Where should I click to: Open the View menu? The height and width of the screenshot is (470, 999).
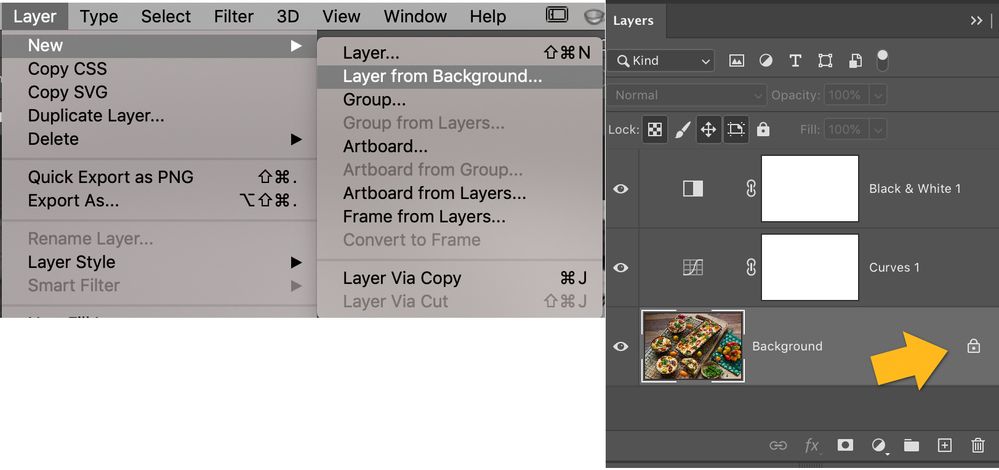click(341, 17)
